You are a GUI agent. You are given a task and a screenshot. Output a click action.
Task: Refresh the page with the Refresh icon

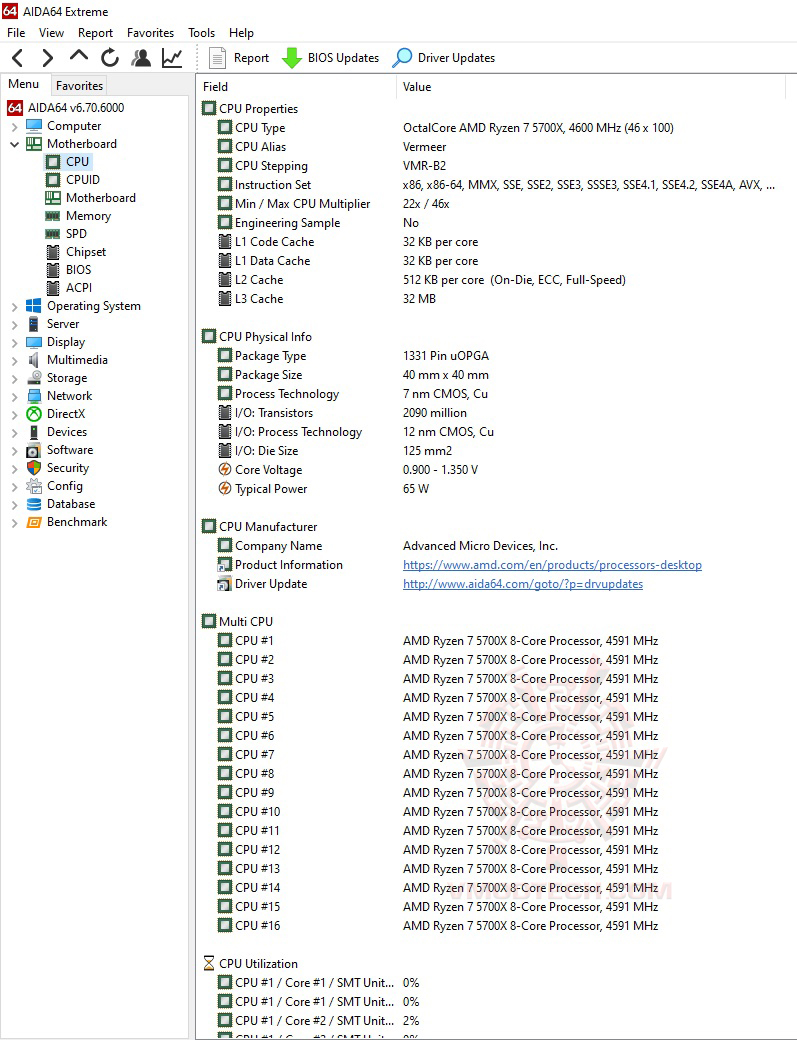[x=110, y=58]
